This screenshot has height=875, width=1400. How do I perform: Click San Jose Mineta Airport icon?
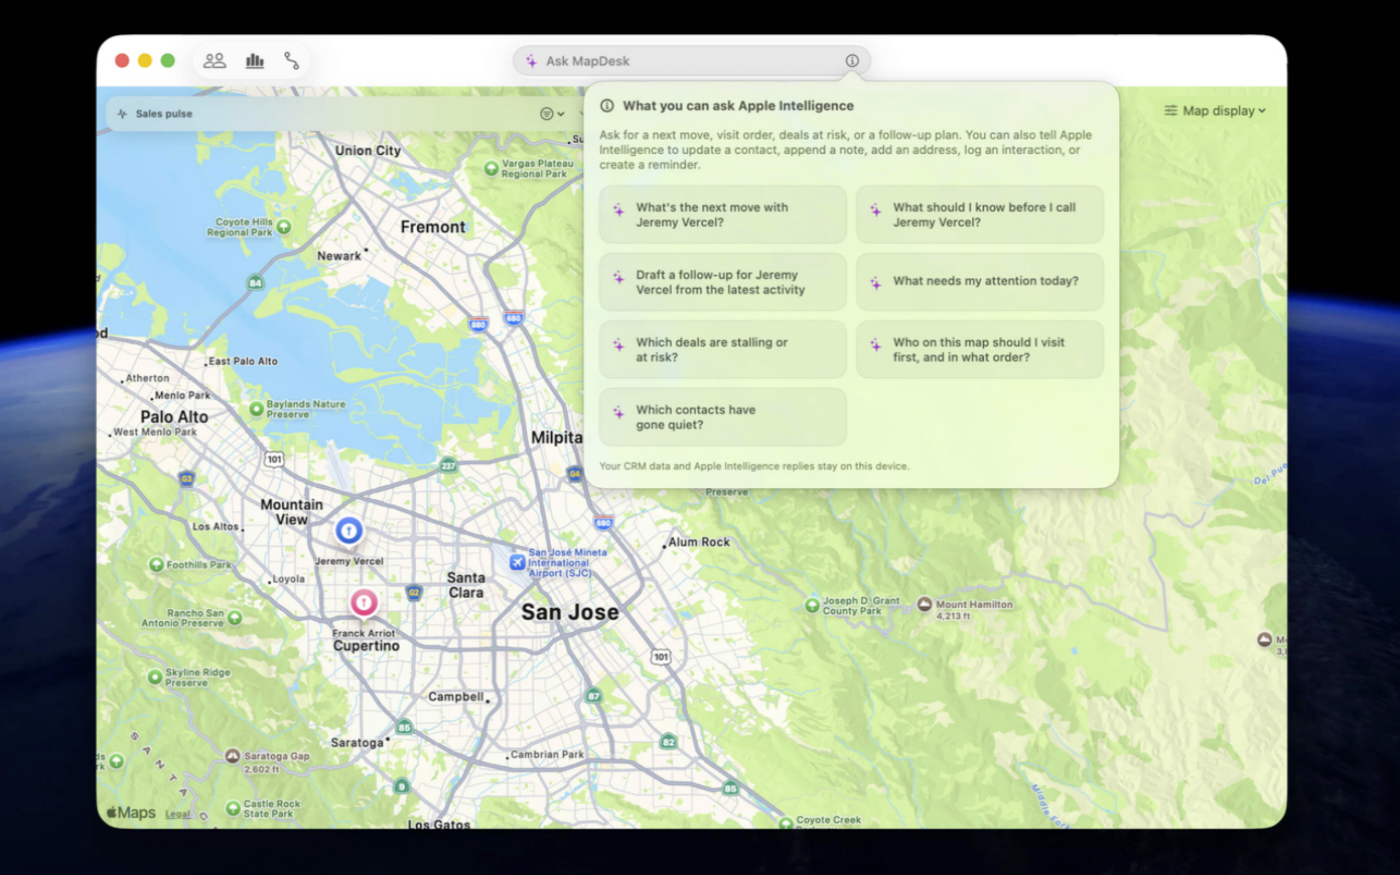[x=517, y=563]
